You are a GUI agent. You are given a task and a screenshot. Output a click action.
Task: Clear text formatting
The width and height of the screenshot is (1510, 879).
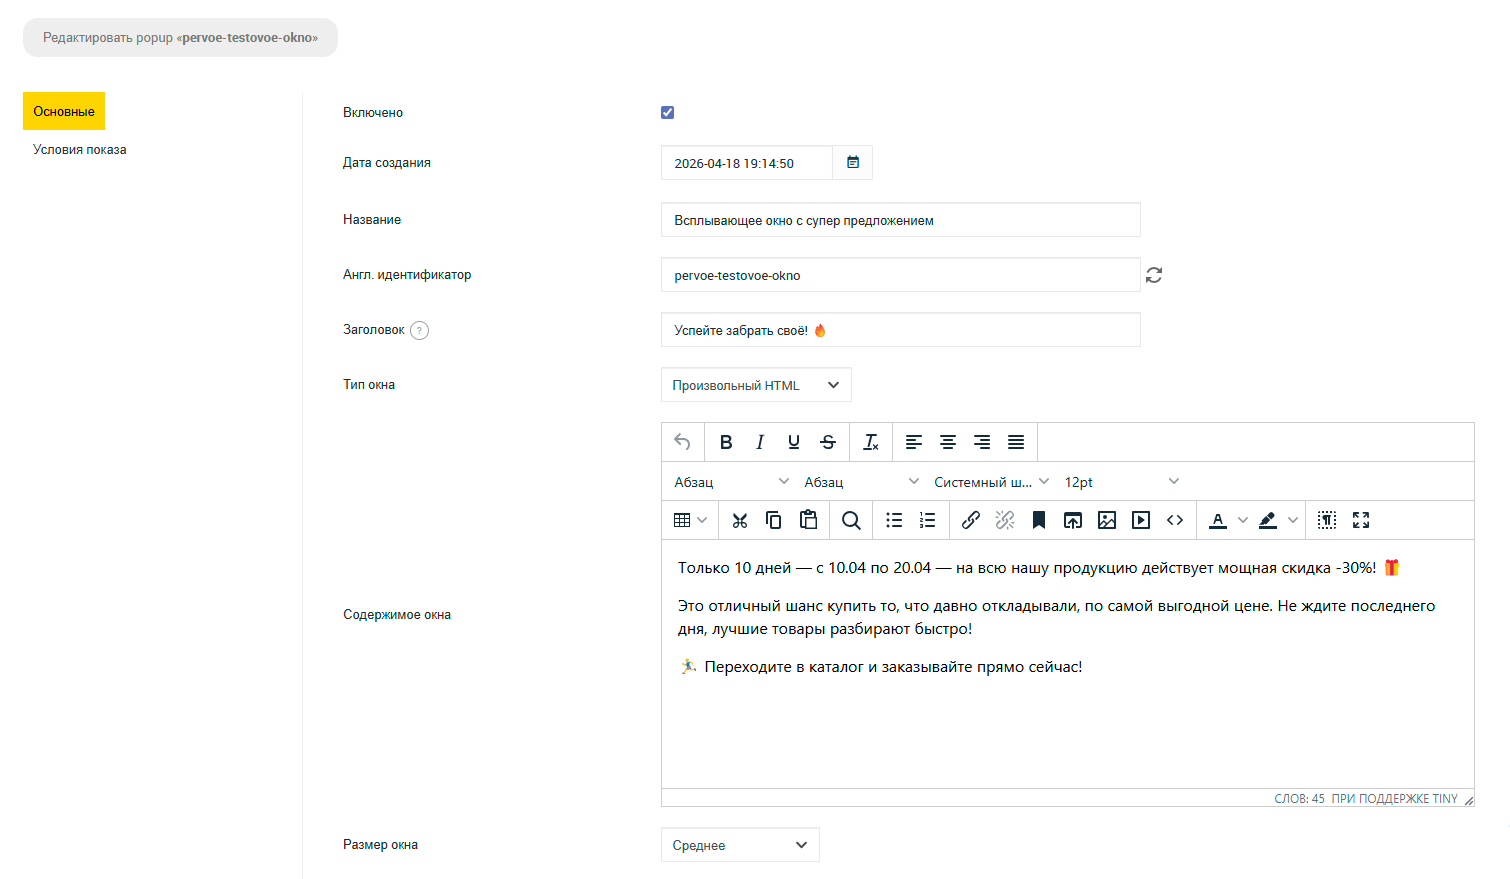click(x=871, y=442)
